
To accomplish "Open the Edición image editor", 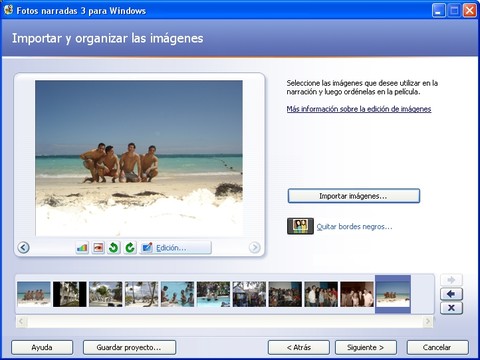I will [x=175, y=248].
